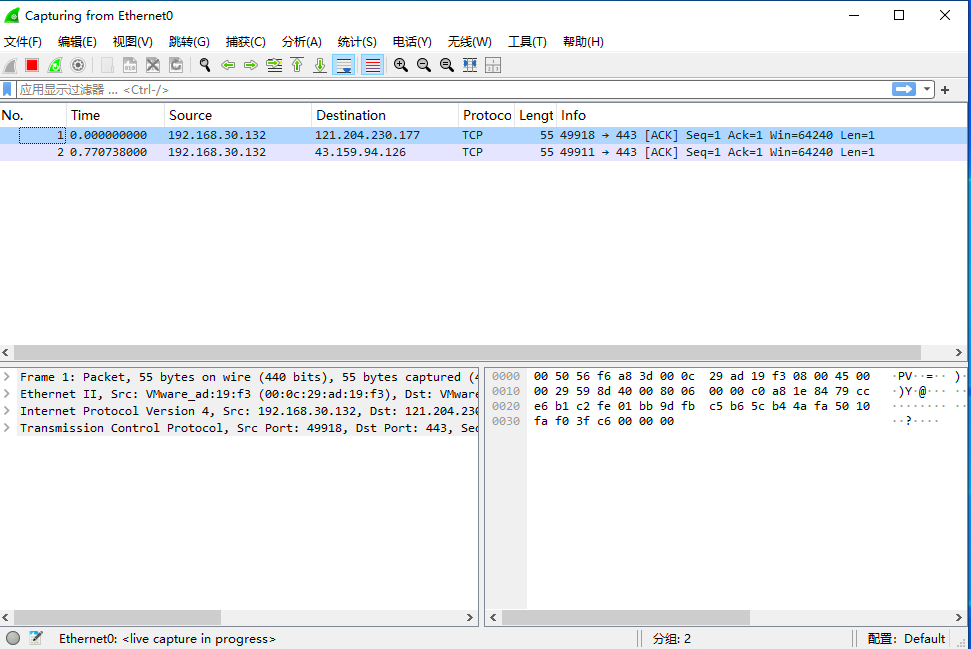Zoom in on packet list text
This screenshot has height=649, width=971.
click(x=401, y=65)
